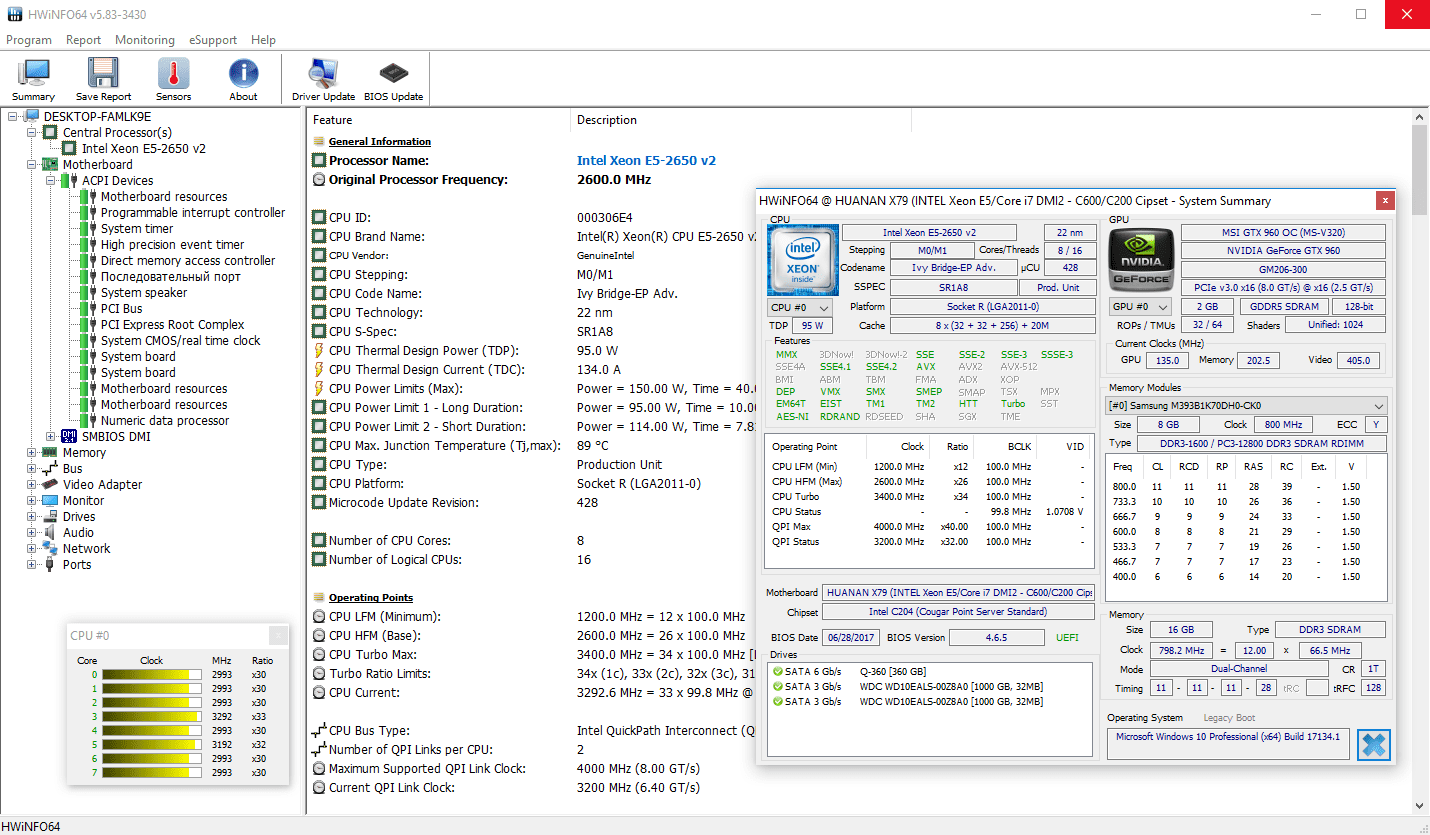Select Intel Xeon E5-2650 v2 tree item
The image size is (1430, 835).
[x=143, y=149]
